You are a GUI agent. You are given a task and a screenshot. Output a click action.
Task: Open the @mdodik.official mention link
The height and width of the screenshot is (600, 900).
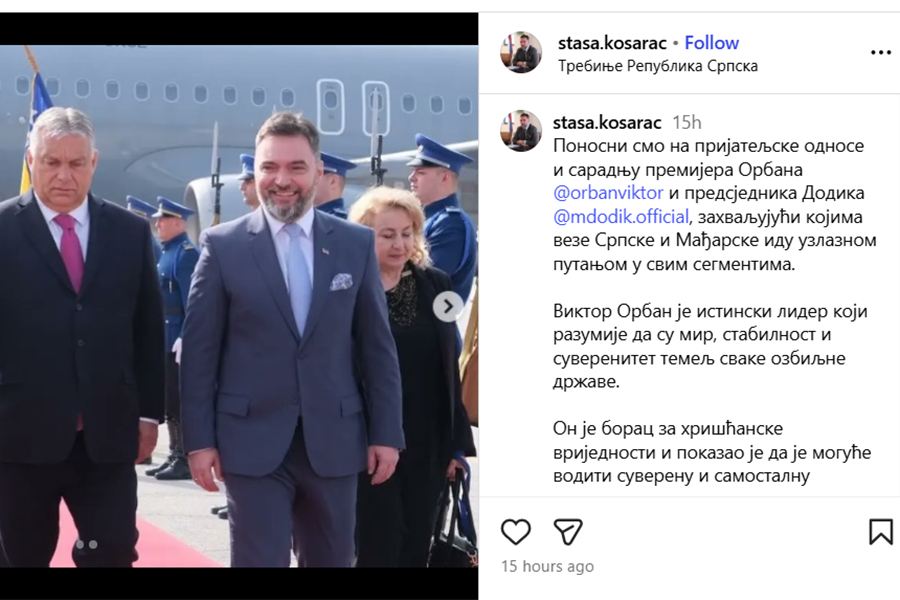[x=621, y=216]
